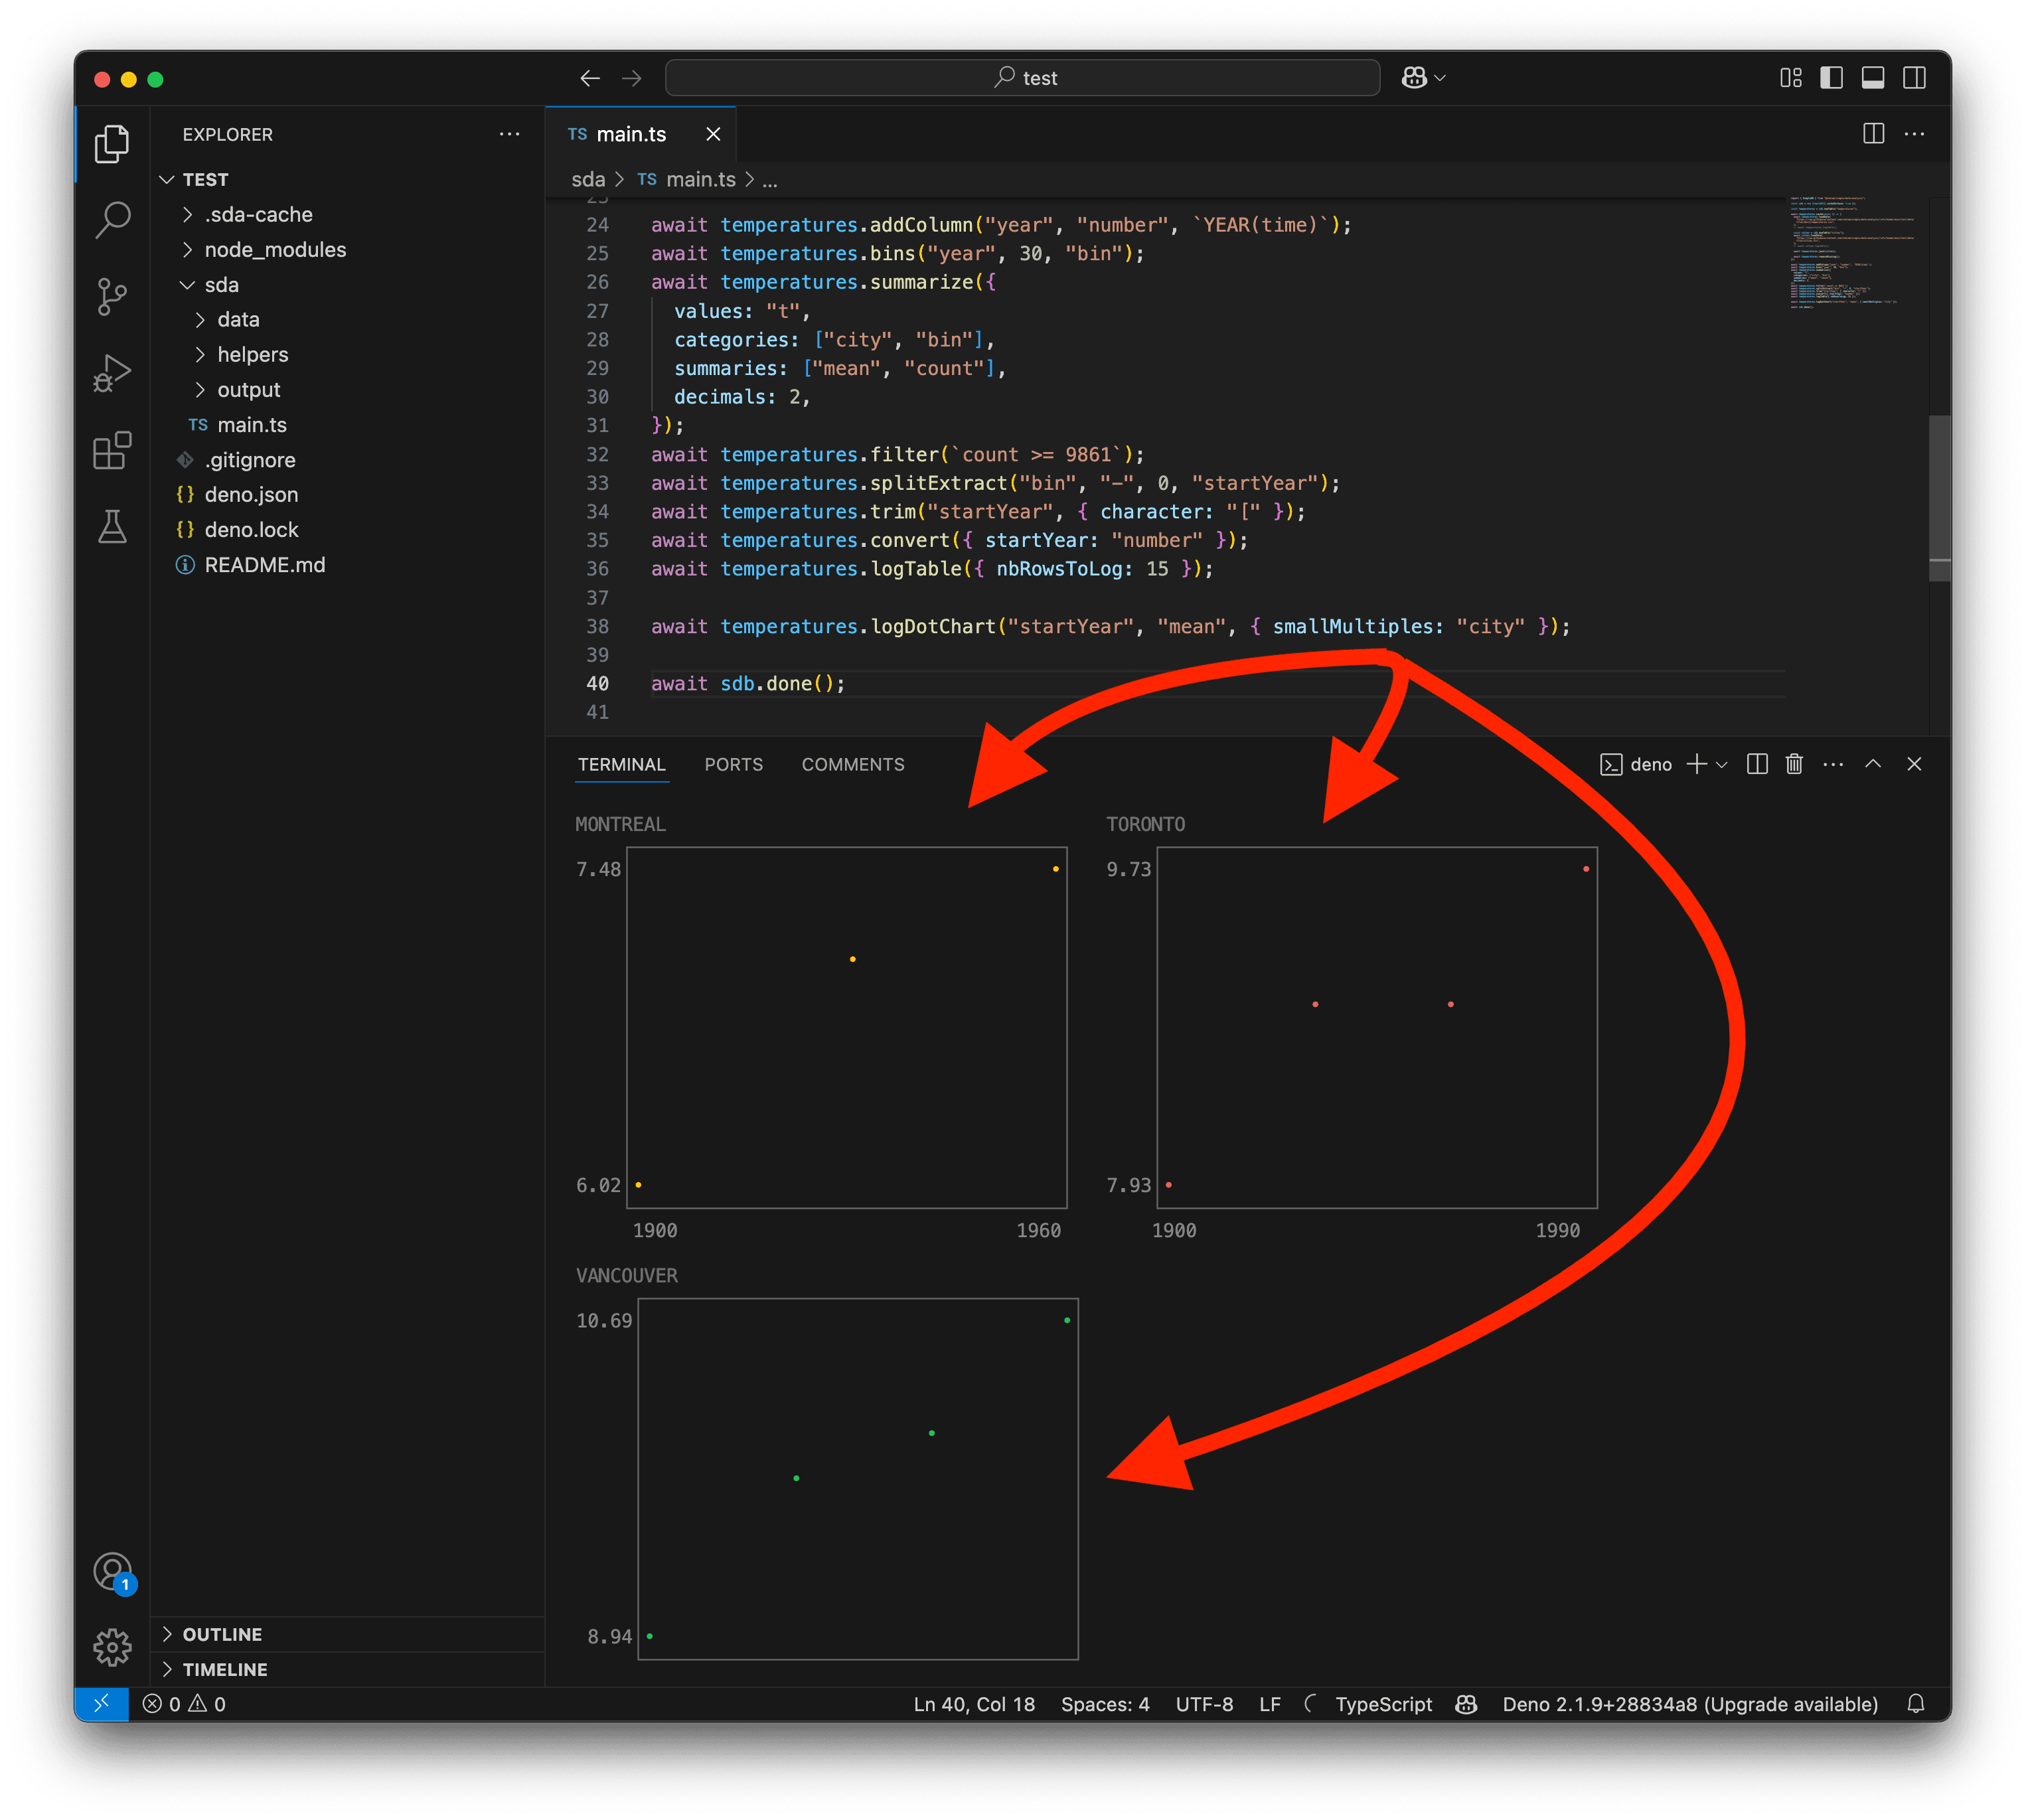
Task: Expand the OUTLINE section
Action: pos(348,1634)
